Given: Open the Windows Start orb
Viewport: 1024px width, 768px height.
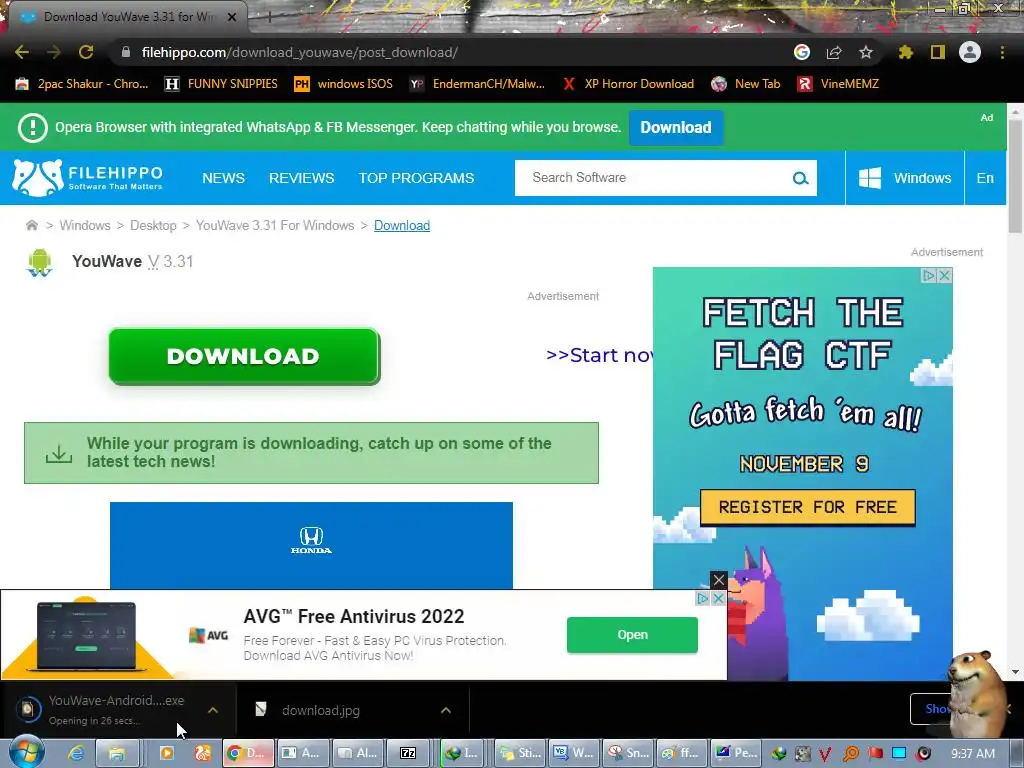Looking at the screenshot, I should pos(25,752).
